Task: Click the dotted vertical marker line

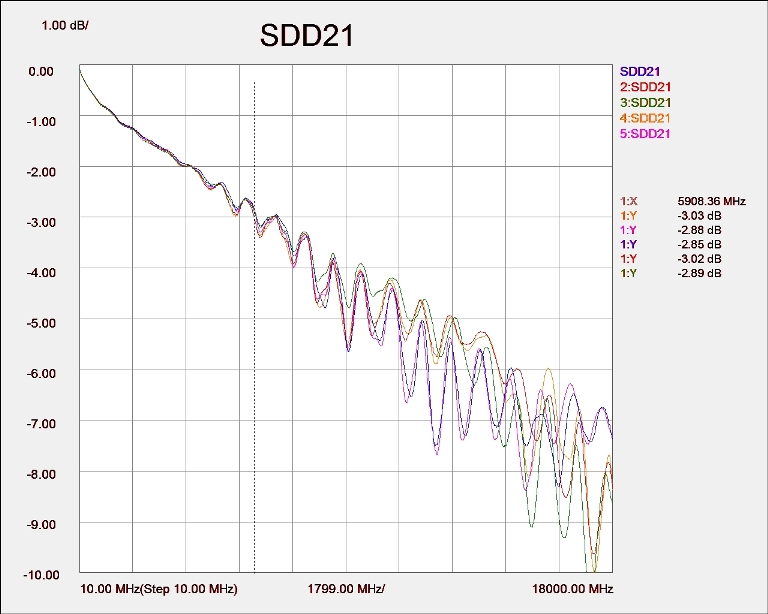Action: pos(254,327)
